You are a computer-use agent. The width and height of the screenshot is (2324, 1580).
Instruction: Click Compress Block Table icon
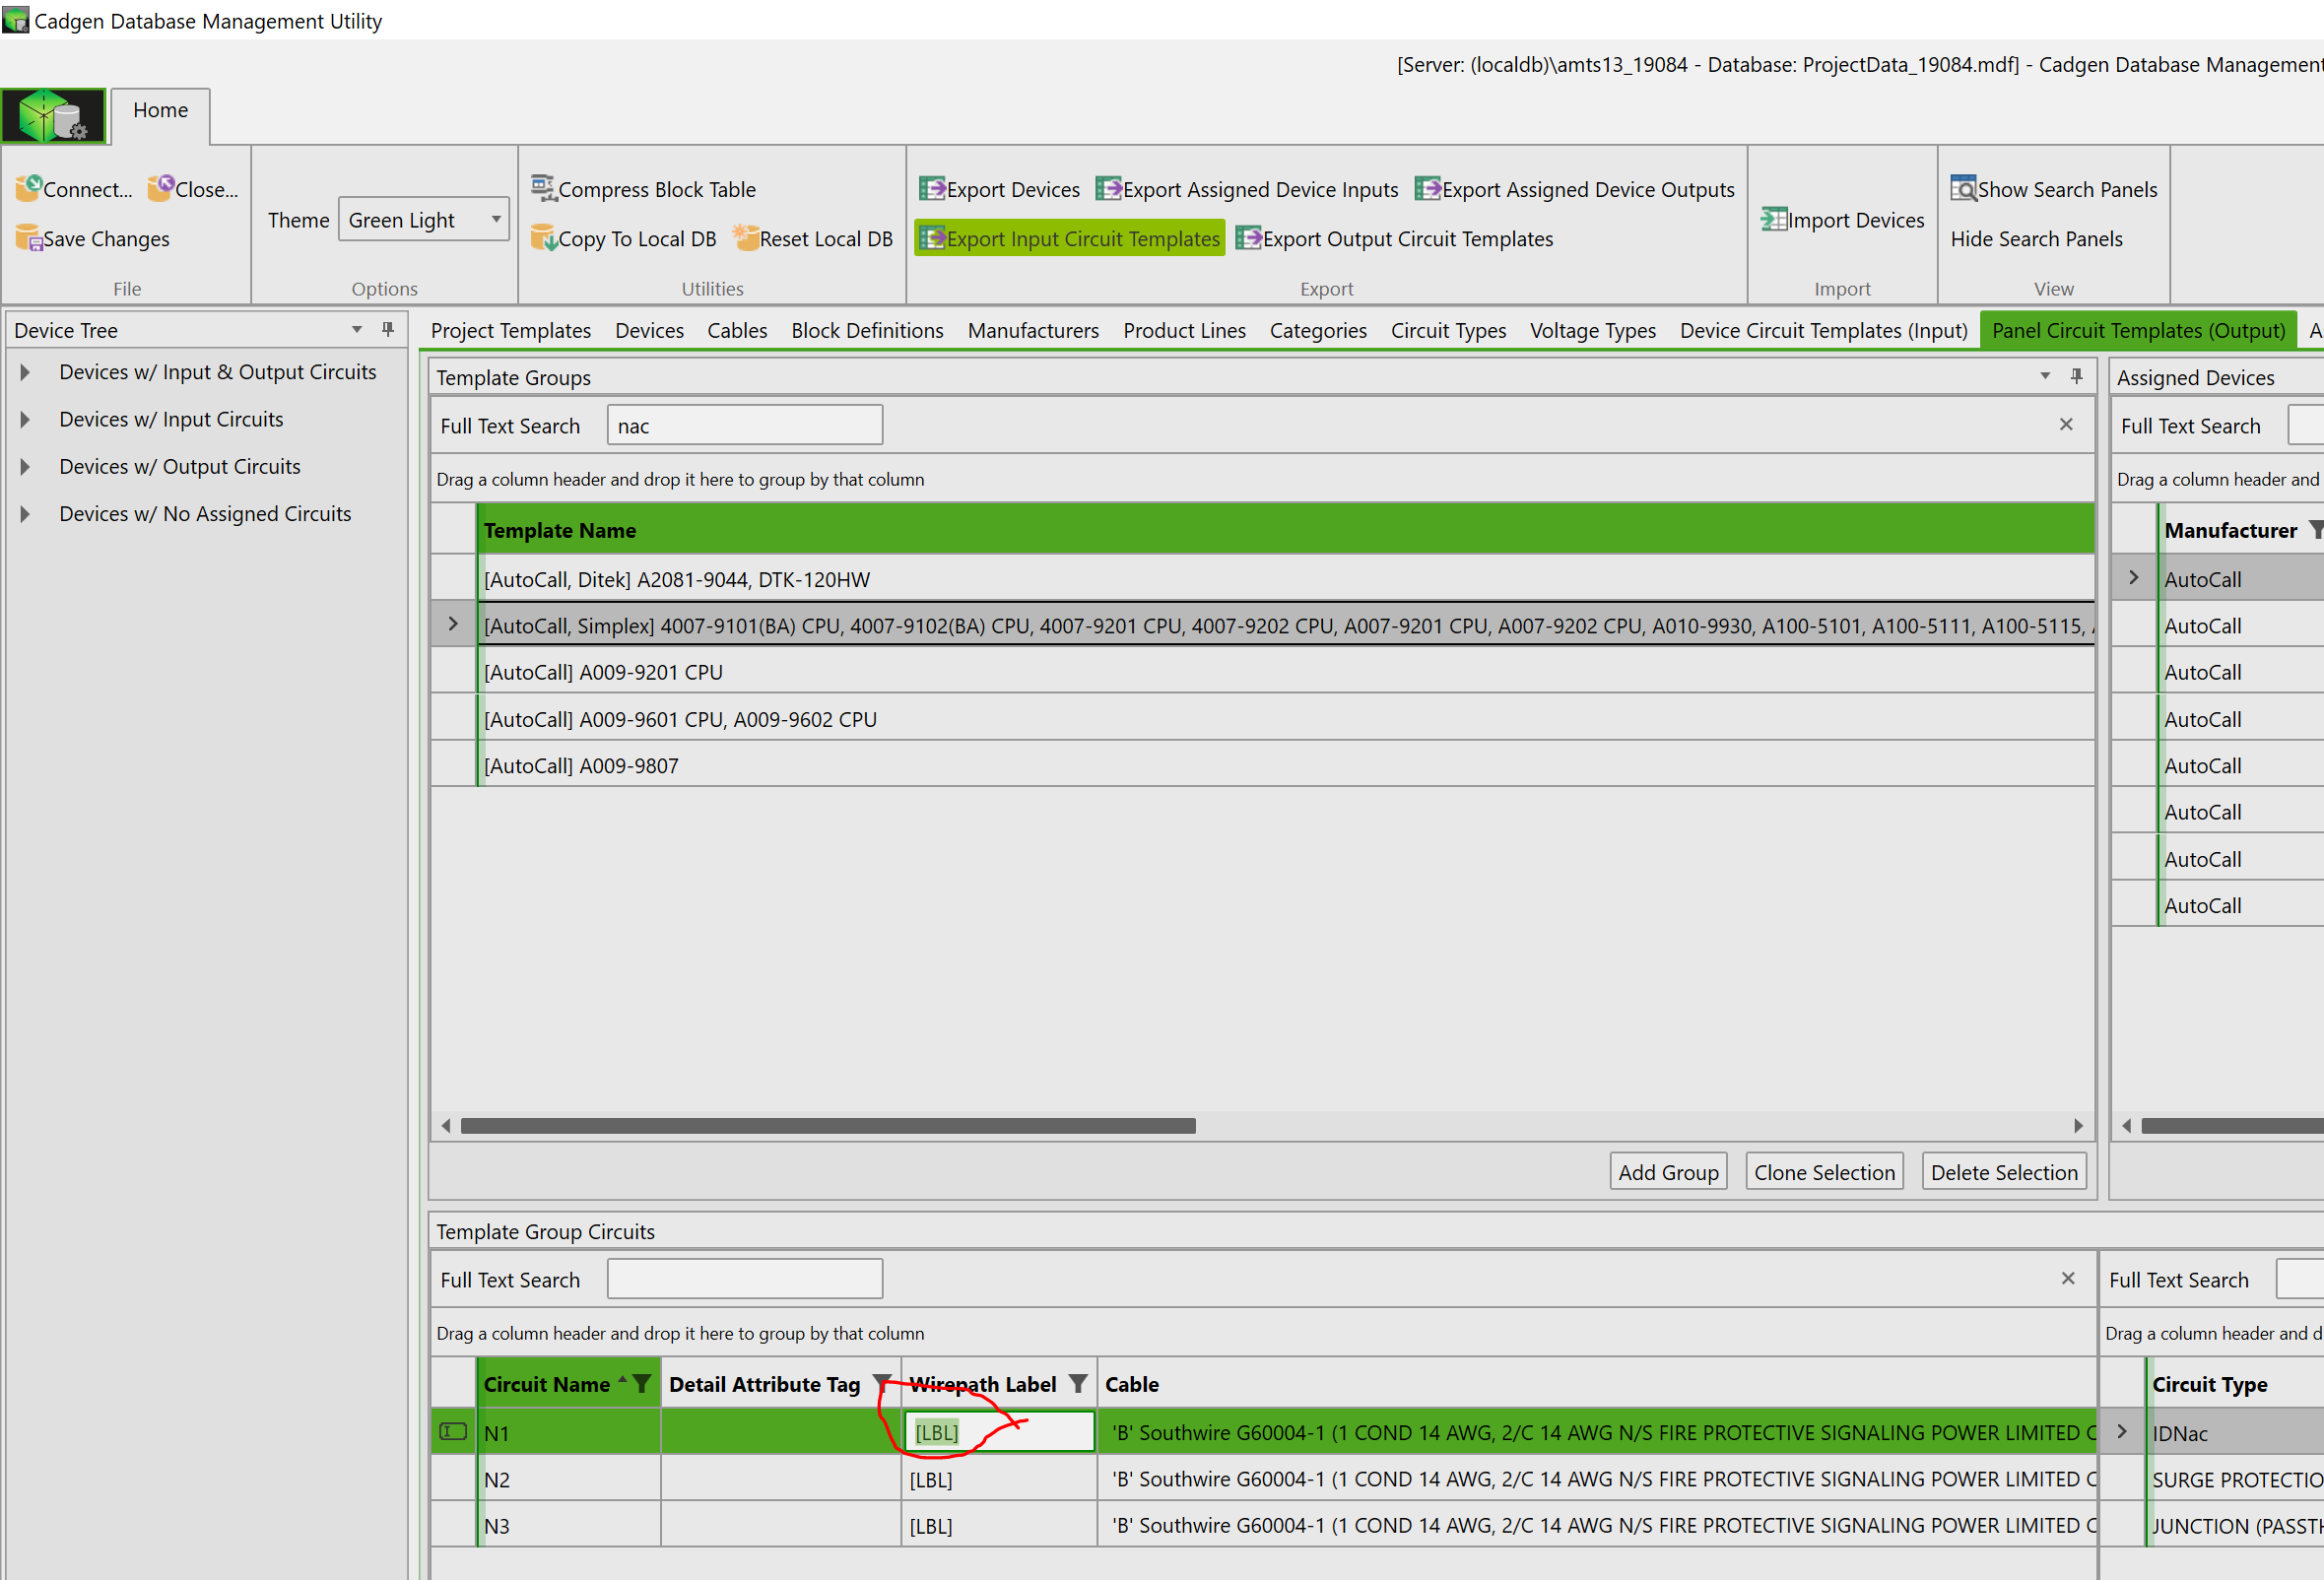point(543,188)
